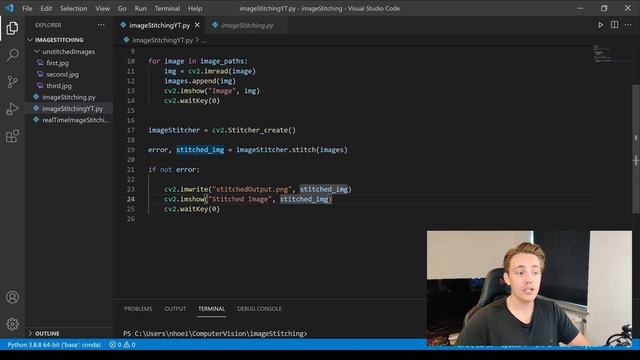
Task: Open imageStitching.py in the explorer tree
Action: (x=69, y=97)
